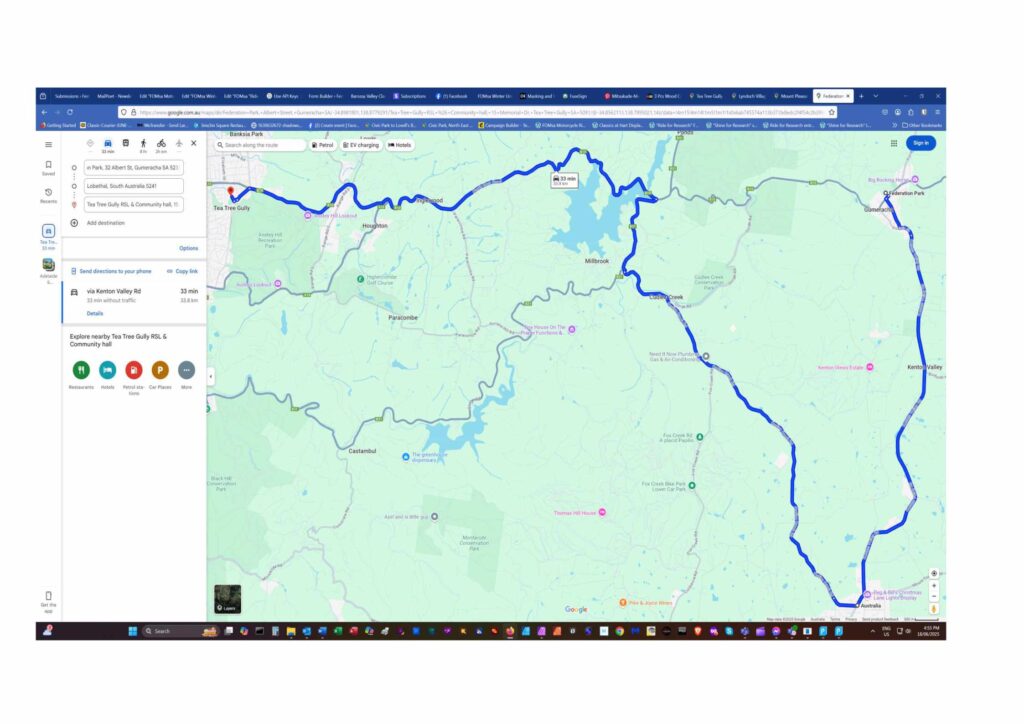Open the browser application menu
The height and width of the screenshot is (724, 1024).
937,112
